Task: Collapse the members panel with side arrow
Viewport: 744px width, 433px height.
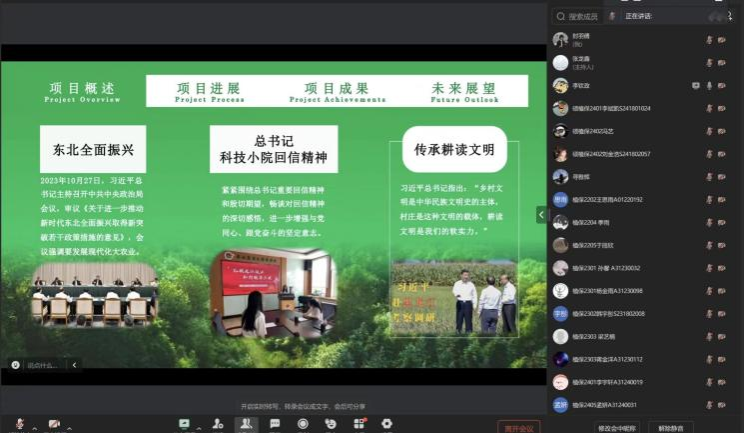Action: 541,214
